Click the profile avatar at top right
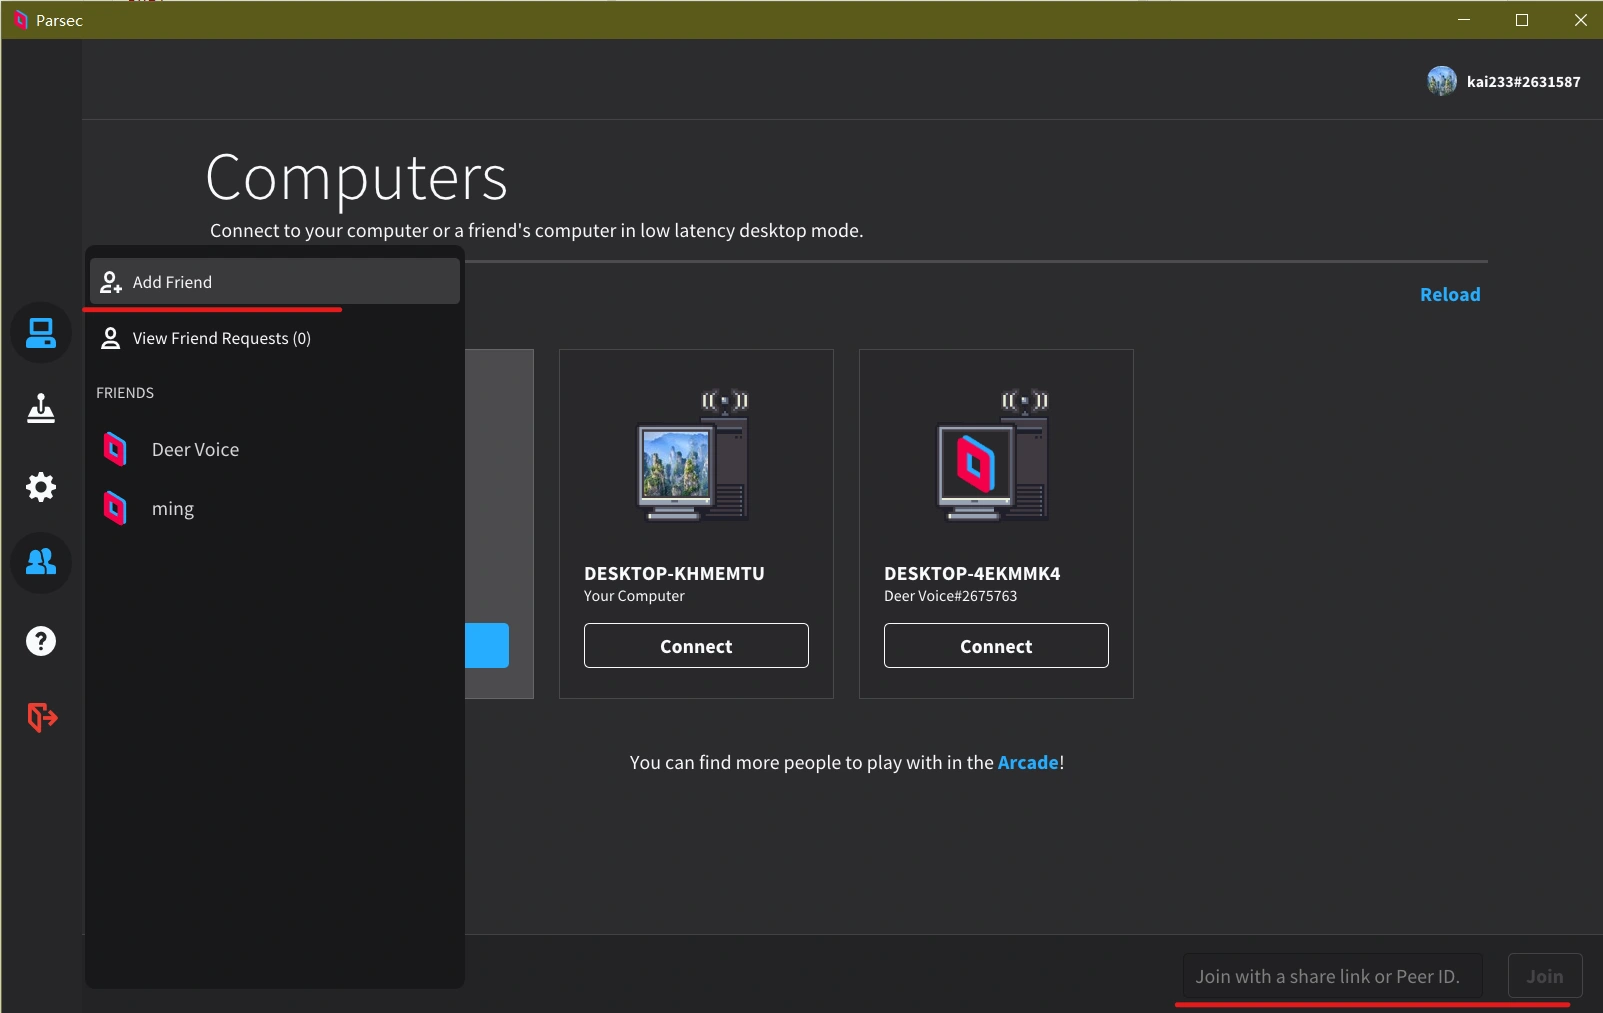 coord(1441,81)
